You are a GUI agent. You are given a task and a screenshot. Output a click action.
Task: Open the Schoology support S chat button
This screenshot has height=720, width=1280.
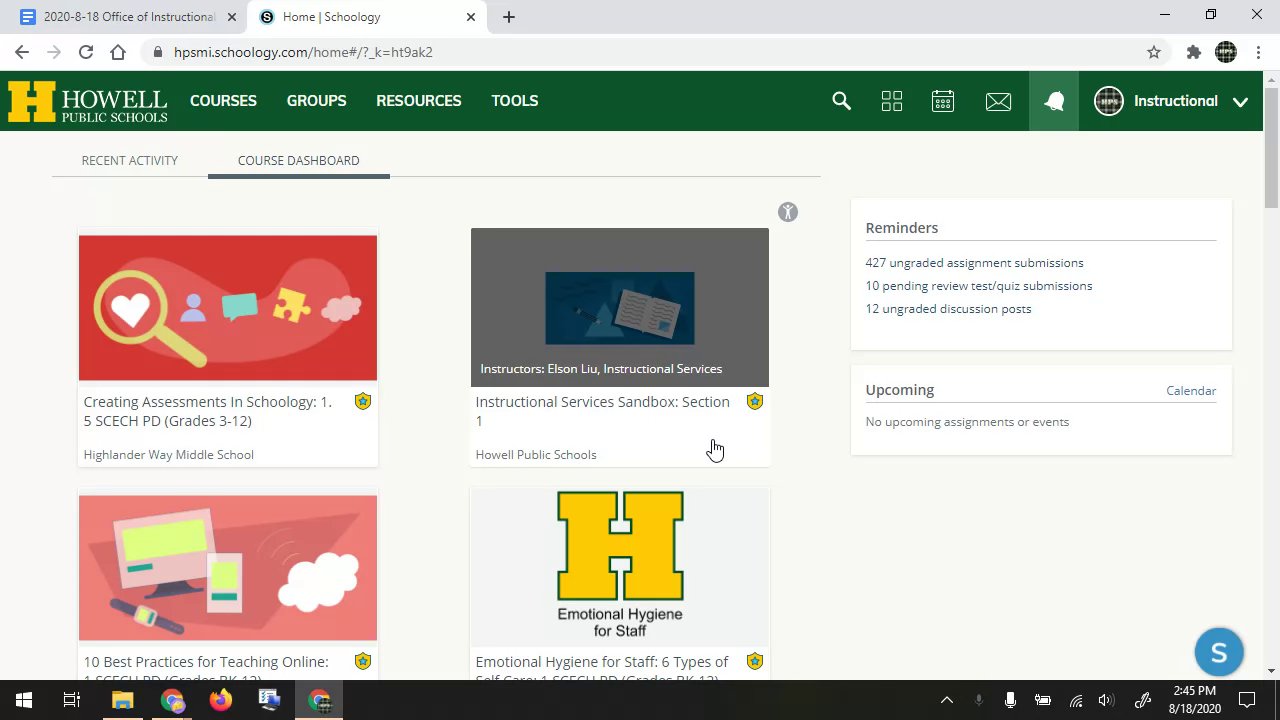tap(1219, 653)
